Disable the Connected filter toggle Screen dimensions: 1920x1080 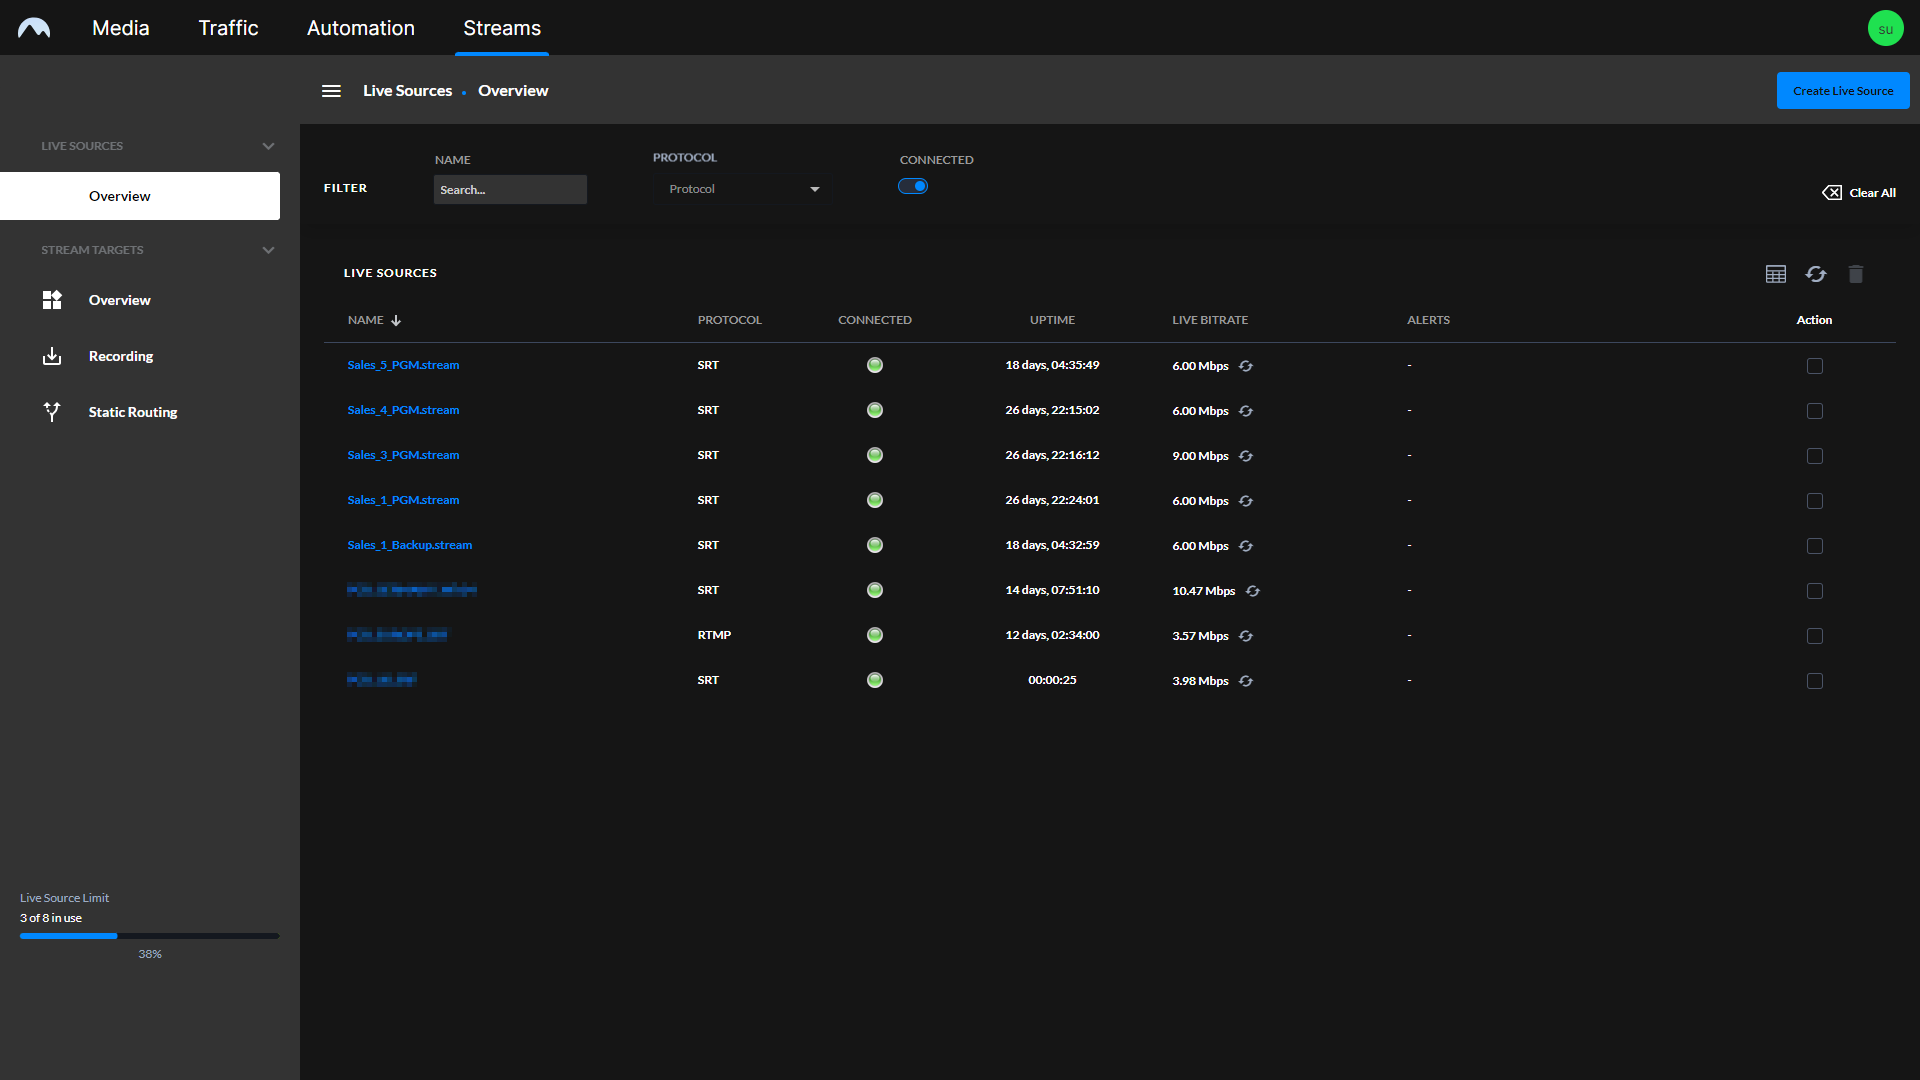click(x=913, y=186)
